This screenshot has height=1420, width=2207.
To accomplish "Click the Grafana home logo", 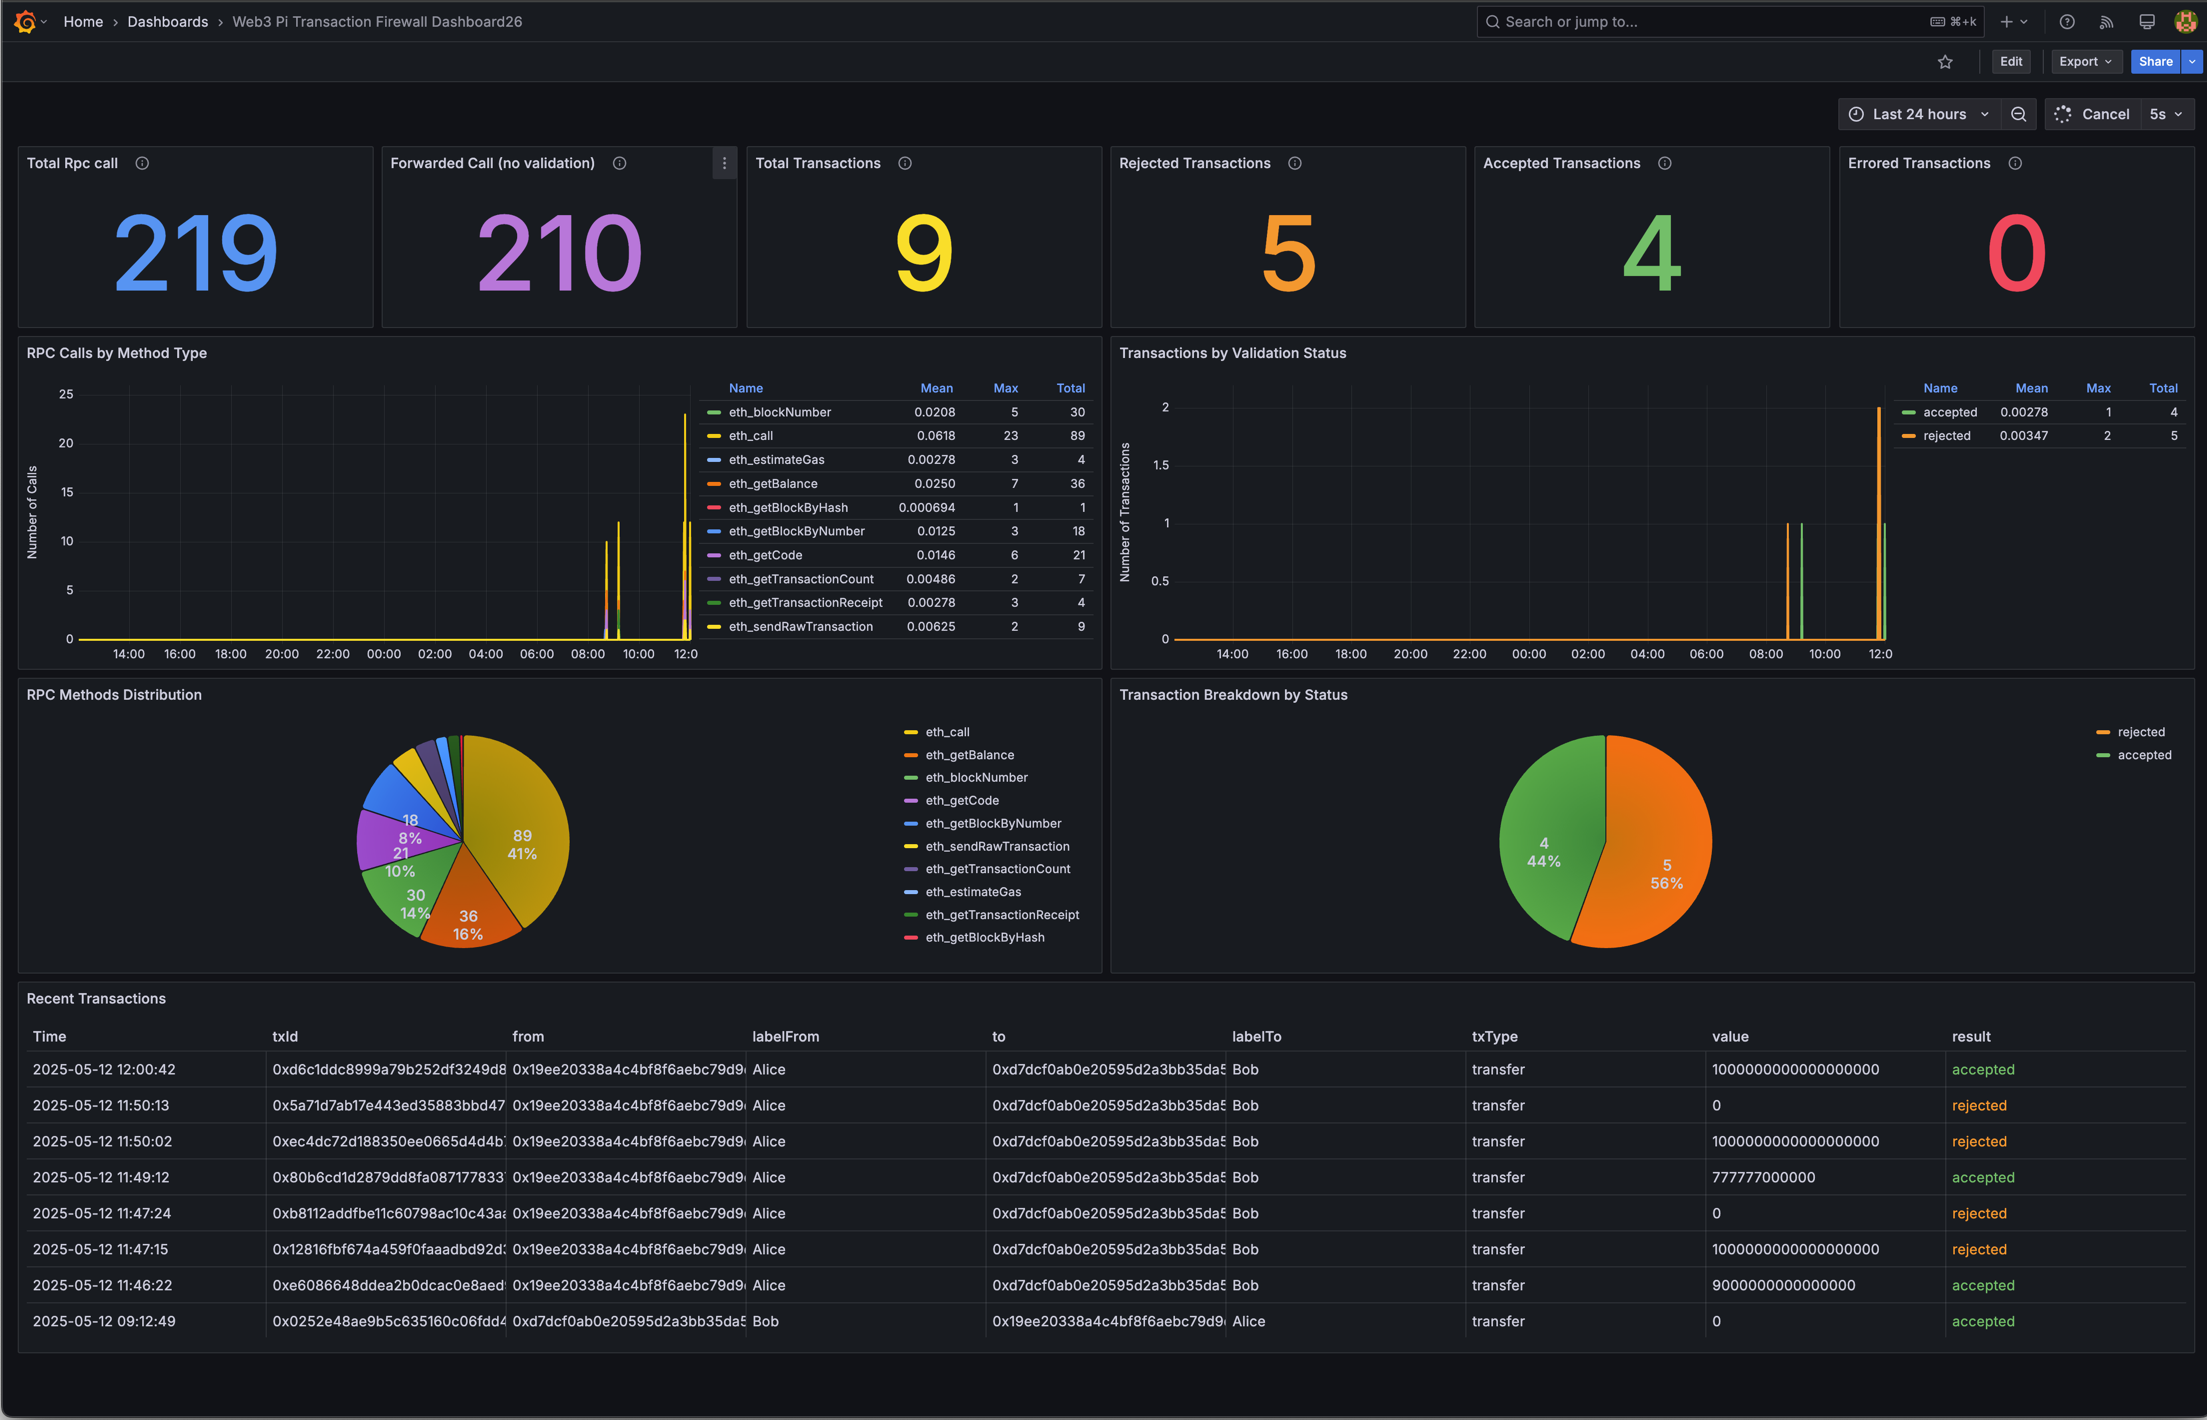I will coord(24,21).
